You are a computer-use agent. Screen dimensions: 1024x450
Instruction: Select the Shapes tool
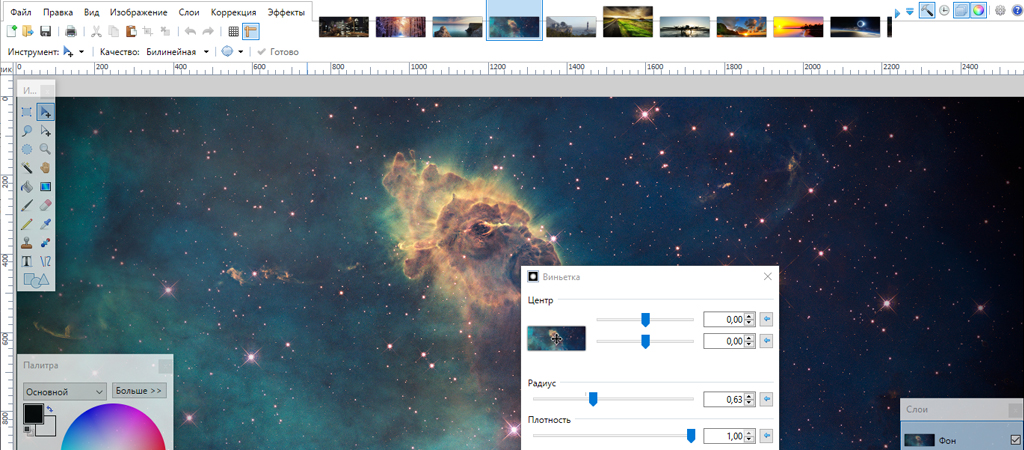click(x=36, y=280)
